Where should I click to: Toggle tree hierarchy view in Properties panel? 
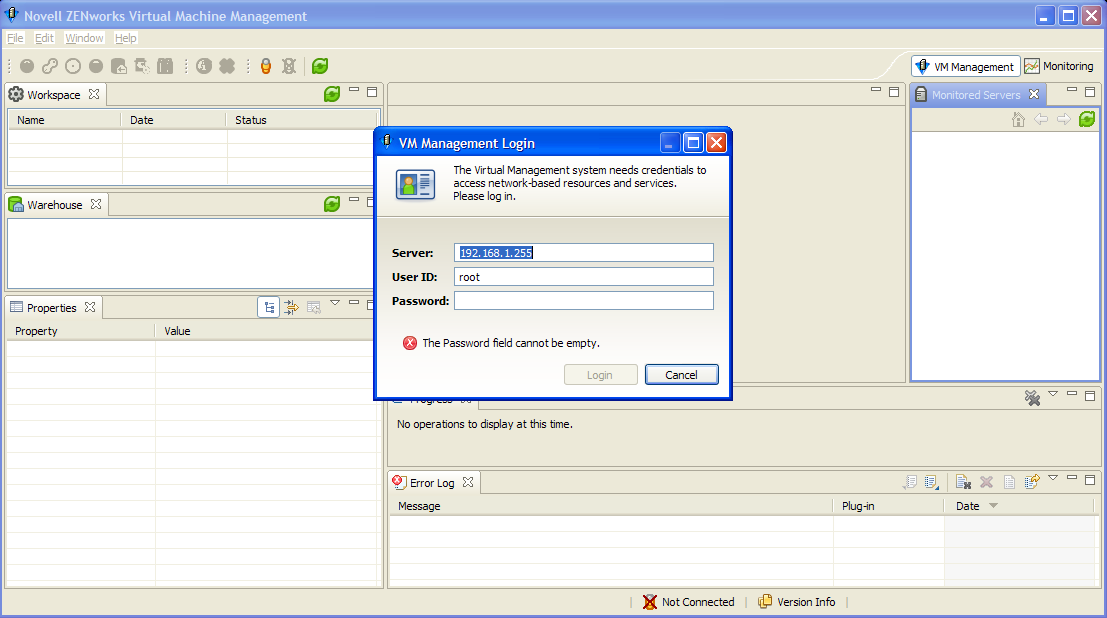point(268,306)
